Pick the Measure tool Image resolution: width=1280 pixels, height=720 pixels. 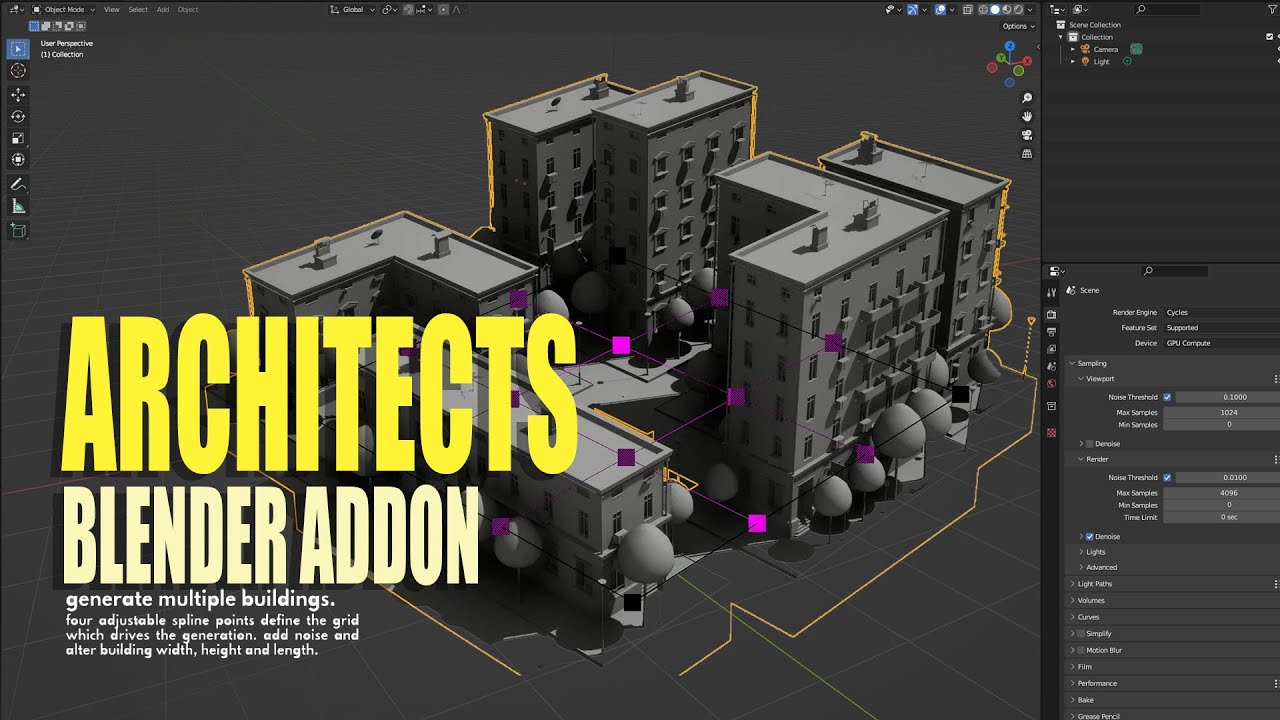point(18,206)
